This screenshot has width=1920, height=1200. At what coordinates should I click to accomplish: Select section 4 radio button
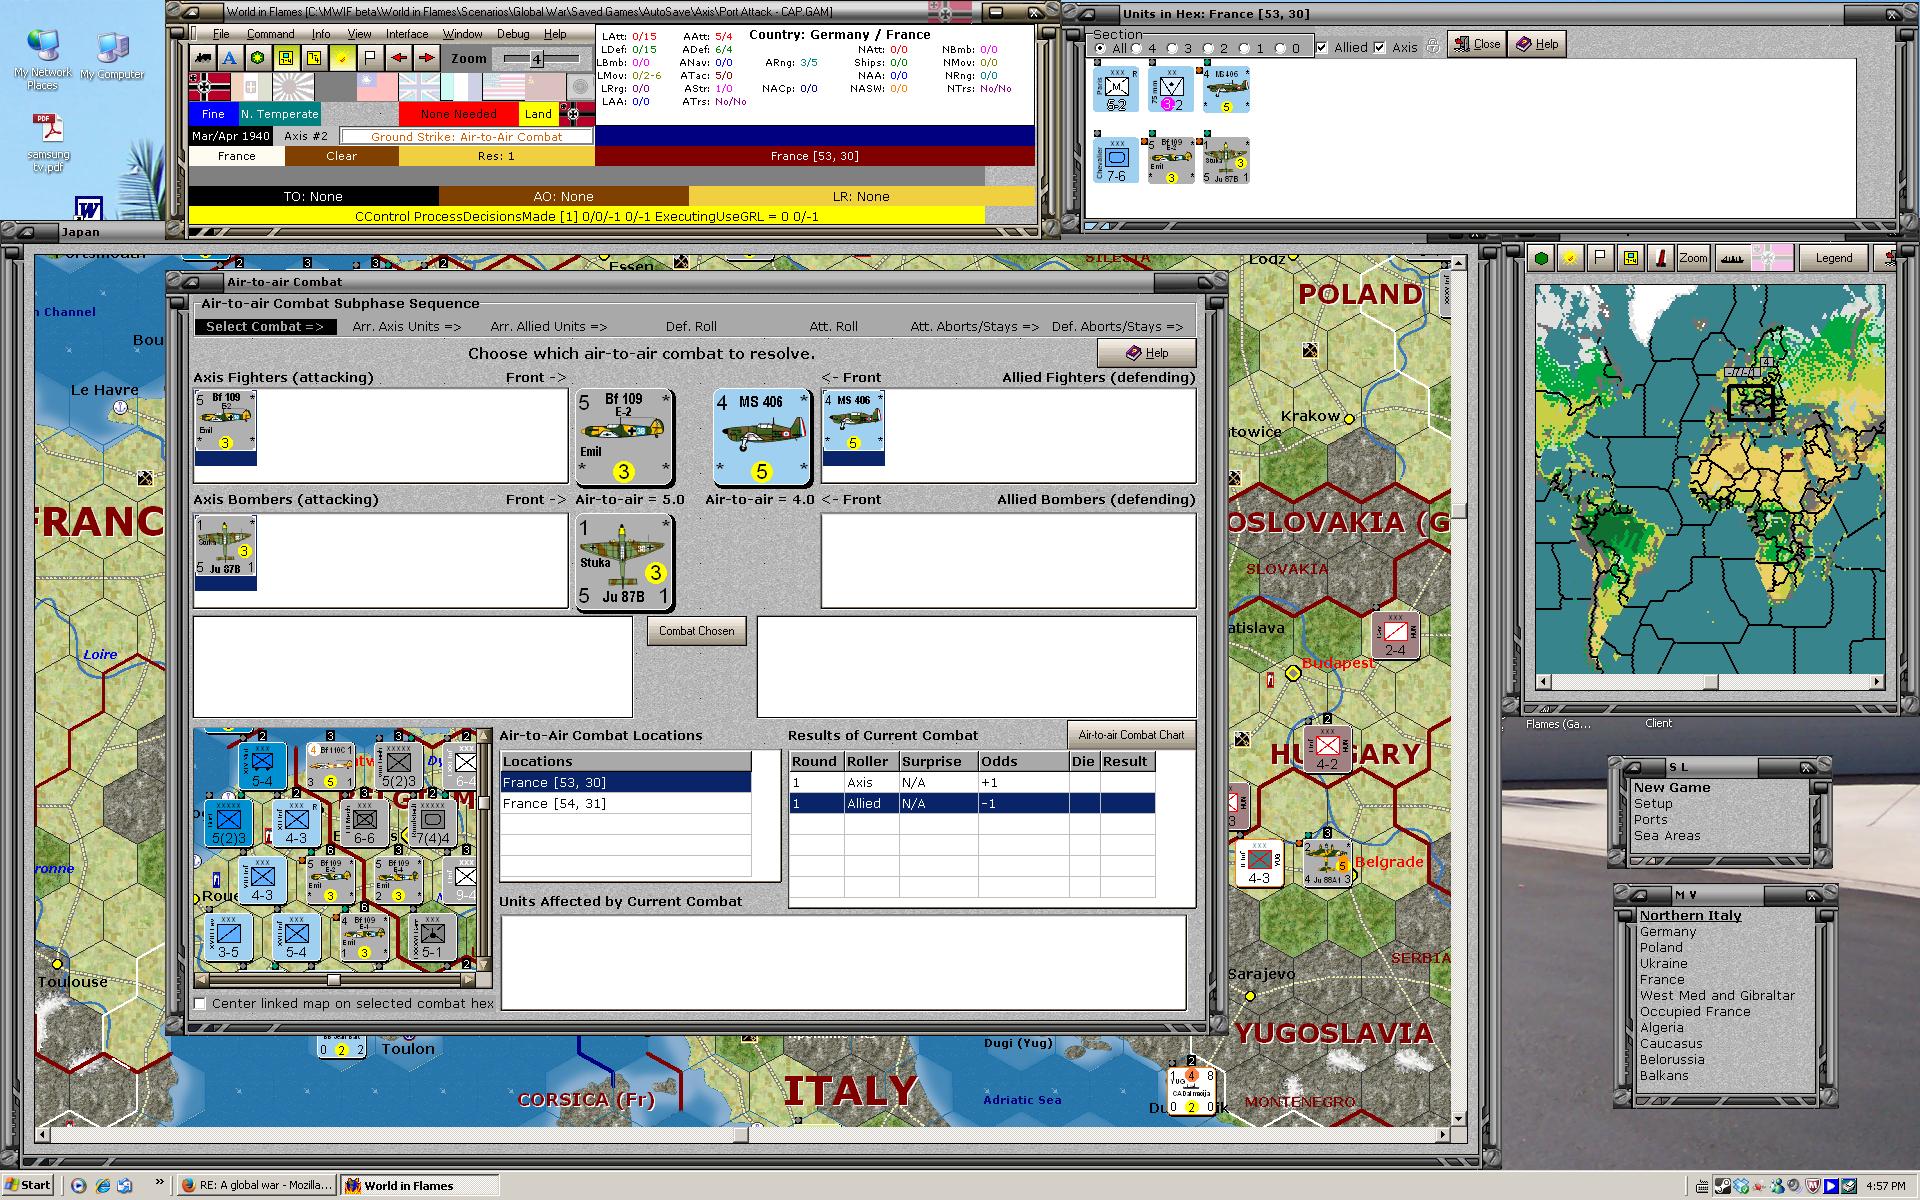pyautogui.click(x=1136, y=48)
